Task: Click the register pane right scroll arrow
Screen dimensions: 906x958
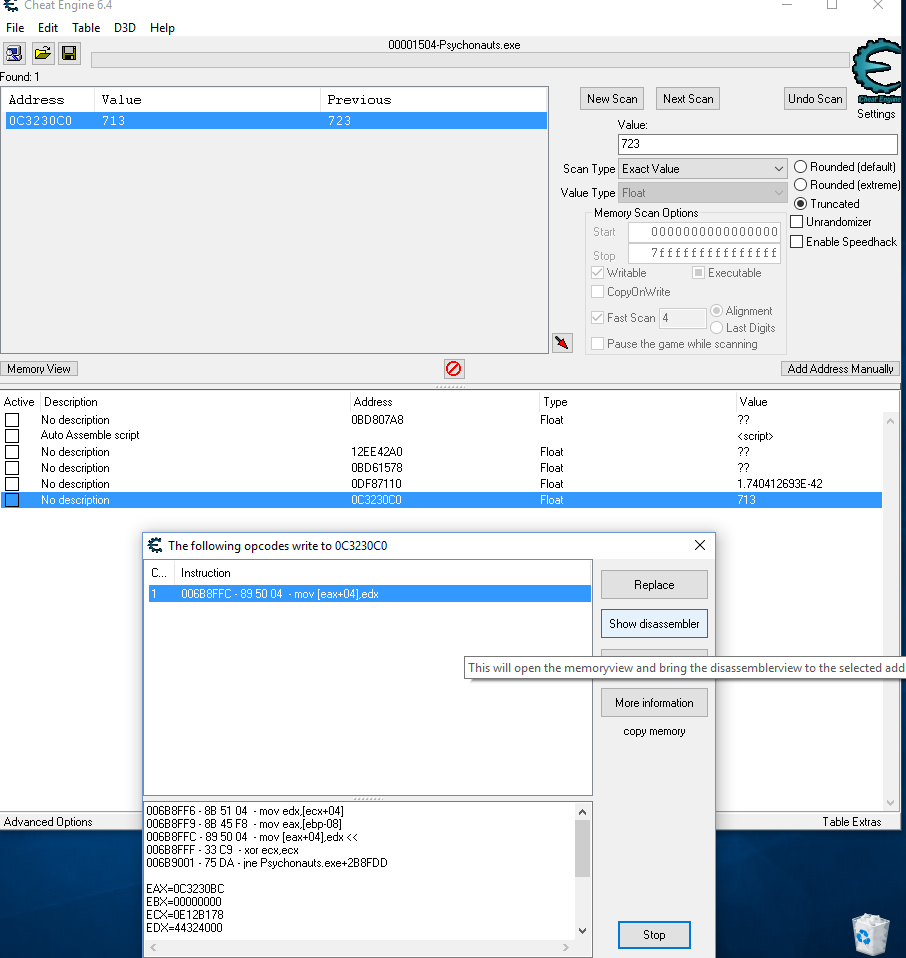Action: click(566, 947)
